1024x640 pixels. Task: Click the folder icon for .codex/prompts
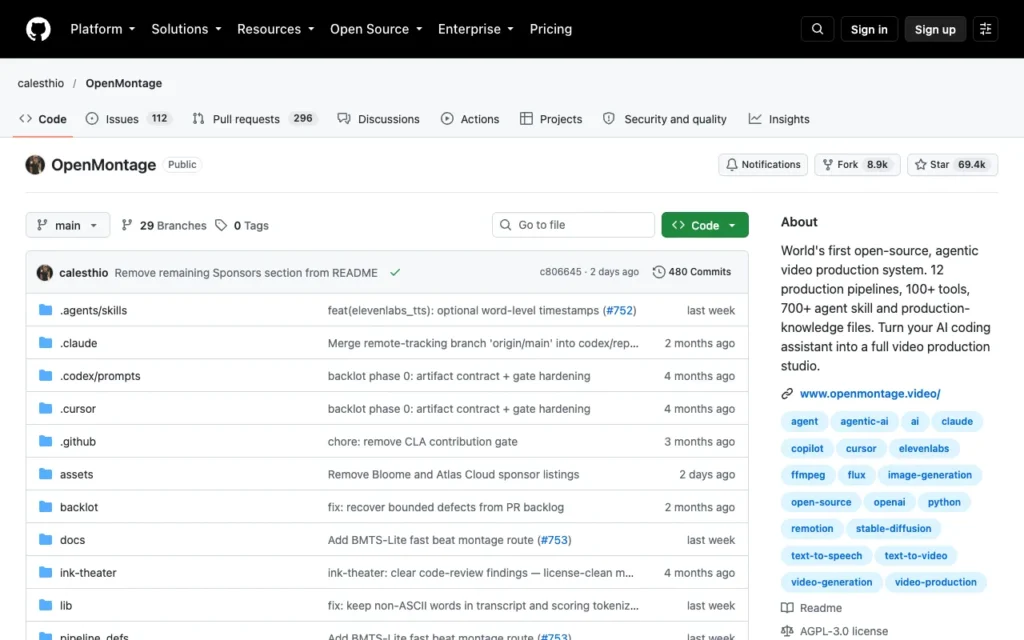[x=45, y=376]
